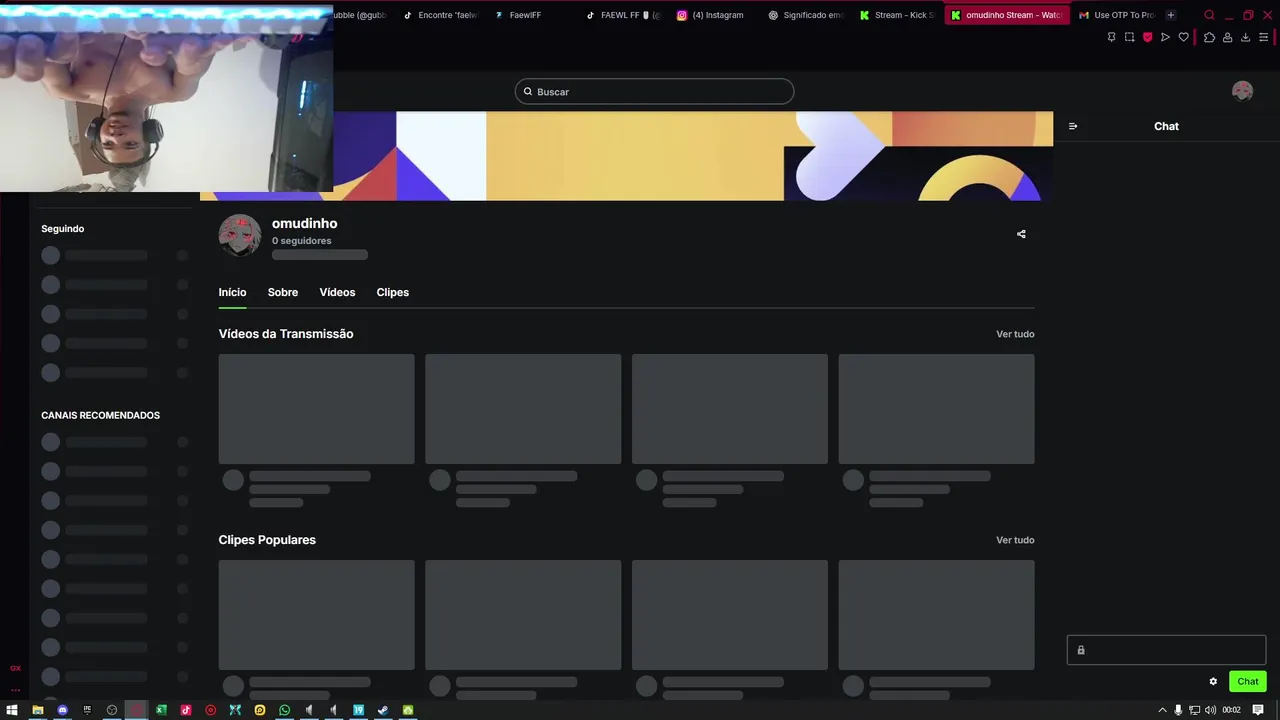Click the heart bookmark icon in toolbar
Screen dimensions: 1280x720
(1183, 37)
